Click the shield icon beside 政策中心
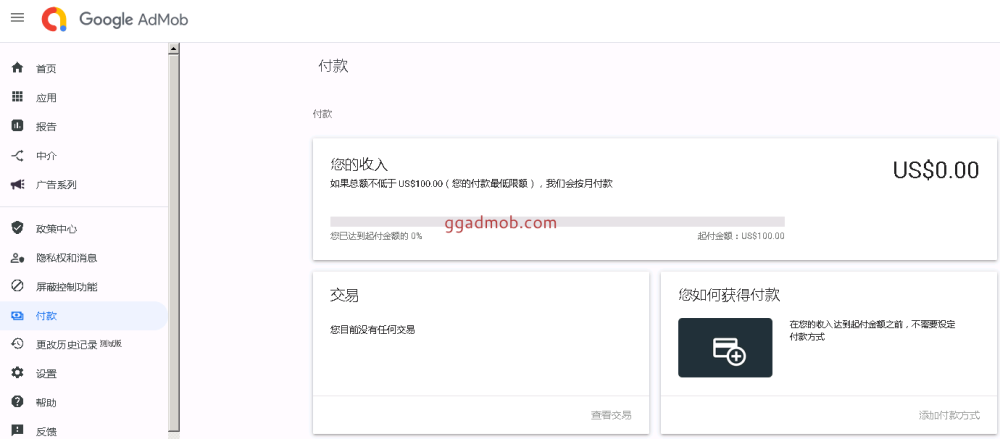The height and width of the screenshot is (439, 1000). coord(18,228)
